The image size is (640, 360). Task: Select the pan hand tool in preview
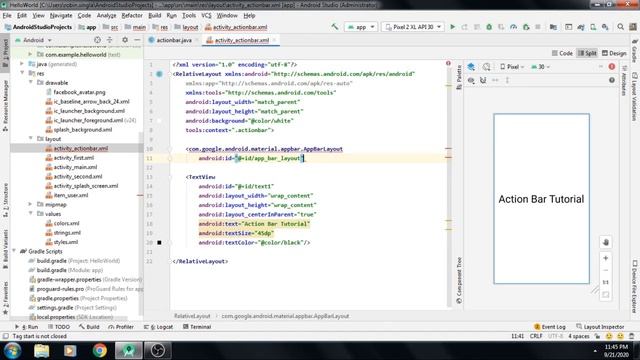pos(606,242)
